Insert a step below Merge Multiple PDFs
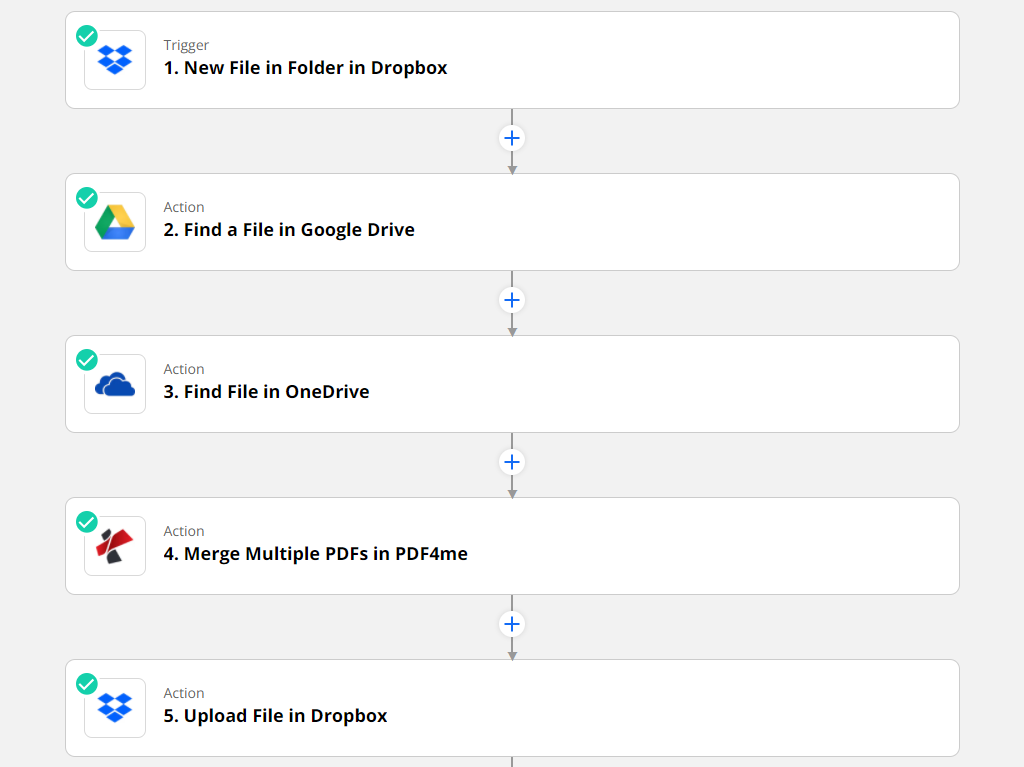The height and width of the screenshot is (767, 1024). [x=512, y=624]
